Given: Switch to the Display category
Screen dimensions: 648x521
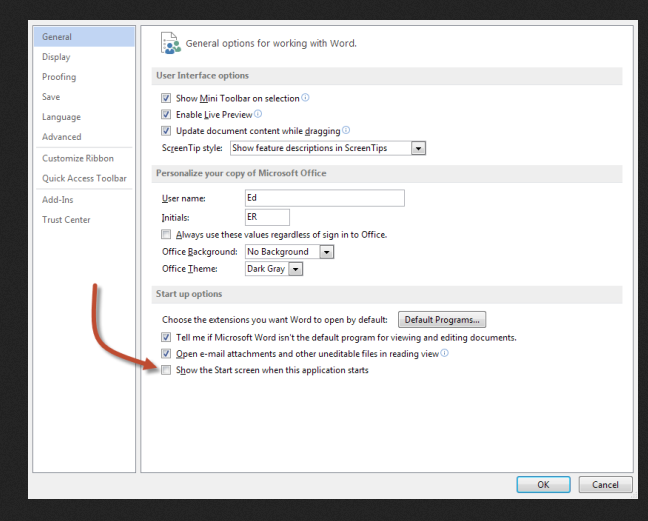Looking at the screenshot, I should 84,57.
